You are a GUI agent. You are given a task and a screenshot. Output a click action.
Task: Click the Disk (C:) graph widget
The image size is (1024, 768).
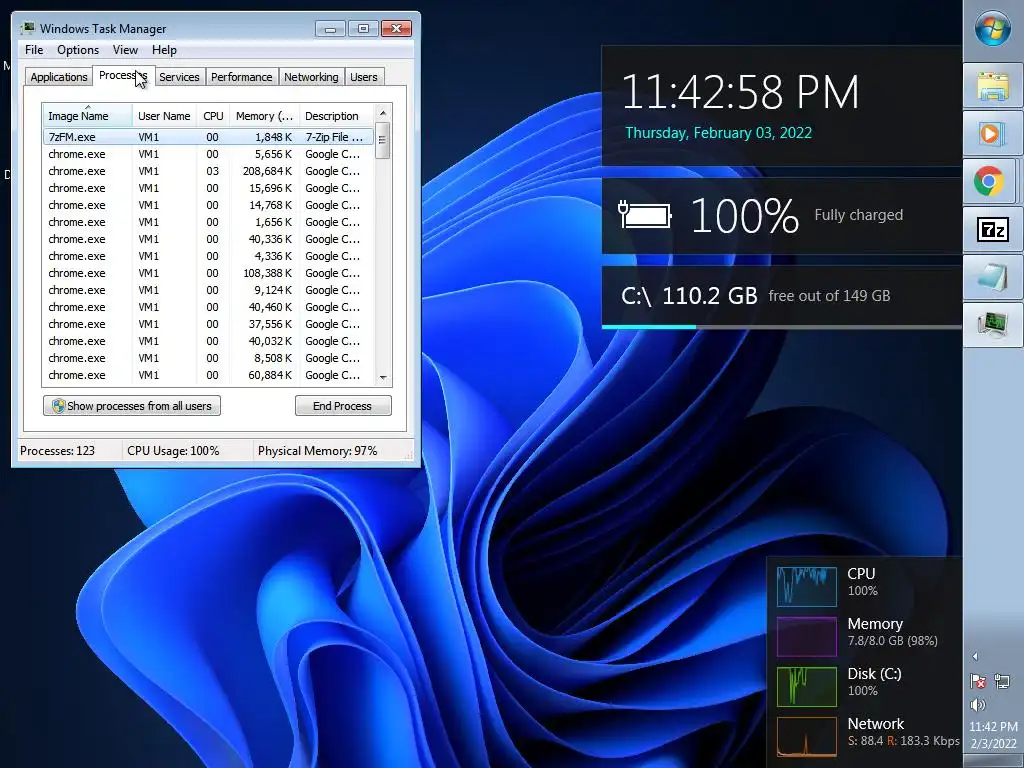[807, 686]
